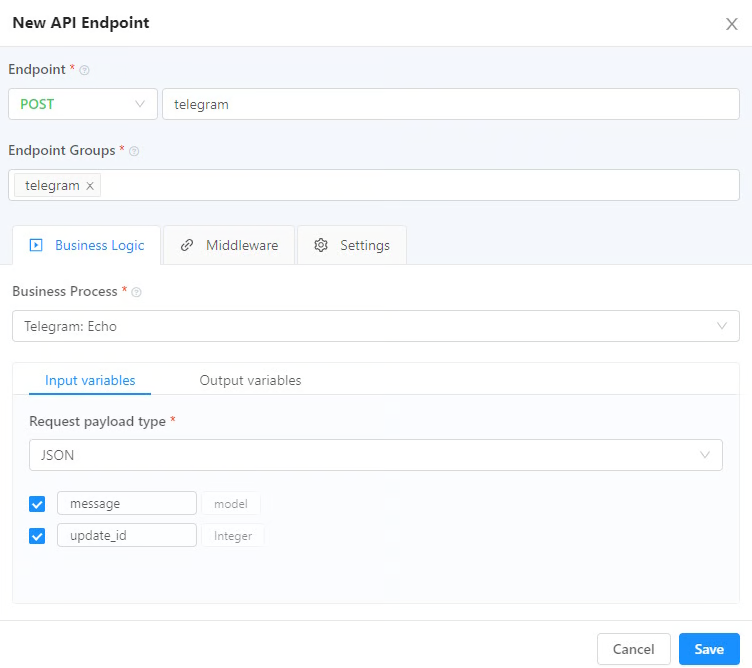Open the Request payload type JSON dropdown
Screen dimensions: 752x668
click(376, 455)
